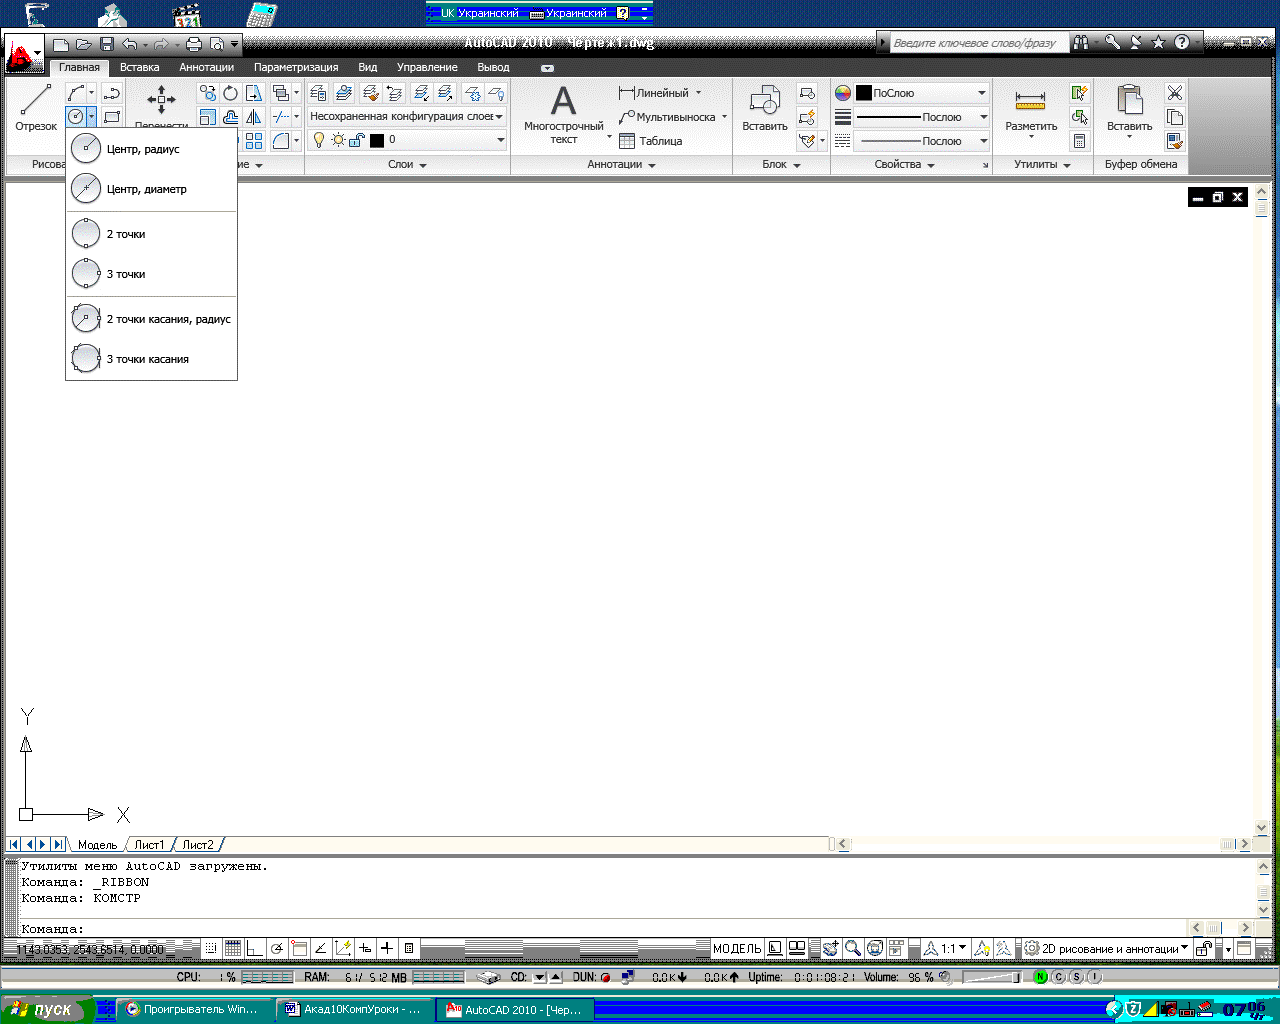The height and width of the screenshot is (1024, 1280).
Task: Switch to Аннотации ribbon tab
Action: (206, 68)
